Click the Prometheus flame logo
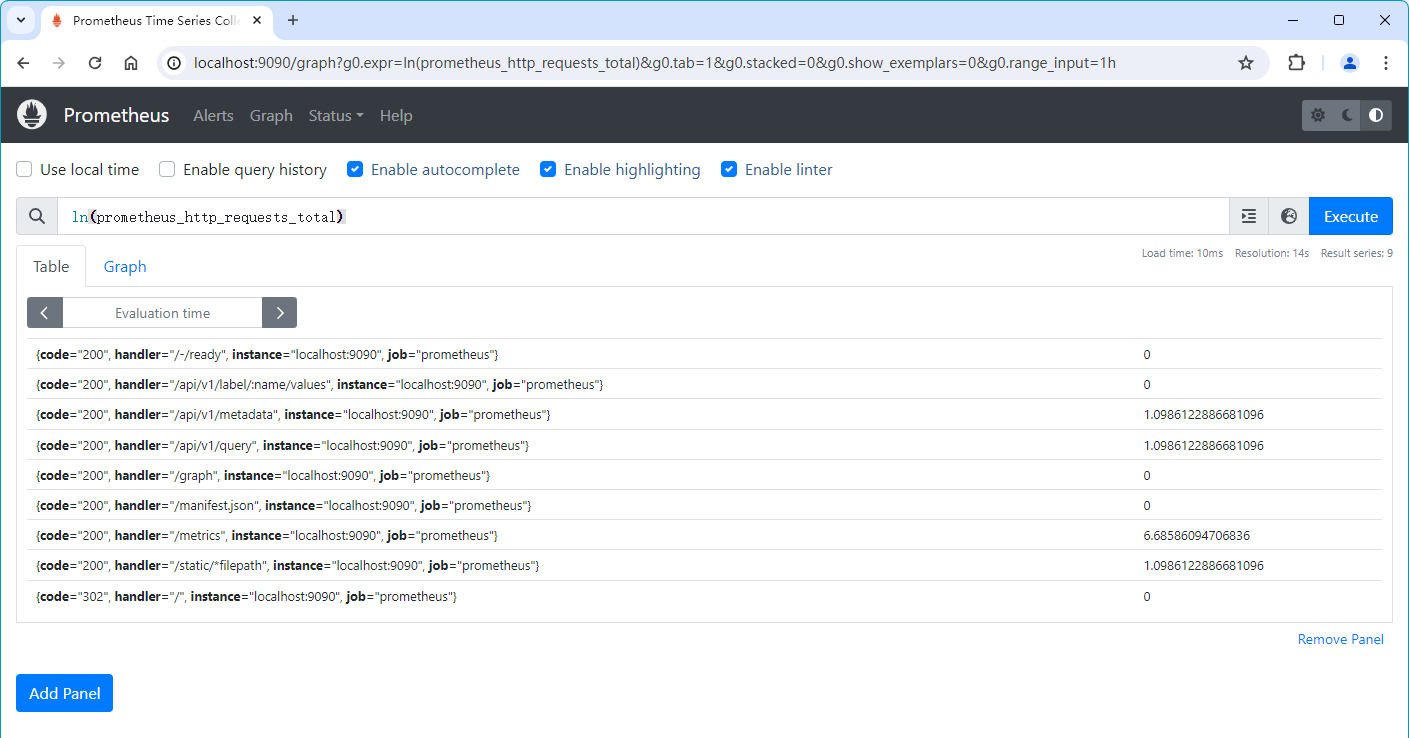1409x738 pixels. 32,115
